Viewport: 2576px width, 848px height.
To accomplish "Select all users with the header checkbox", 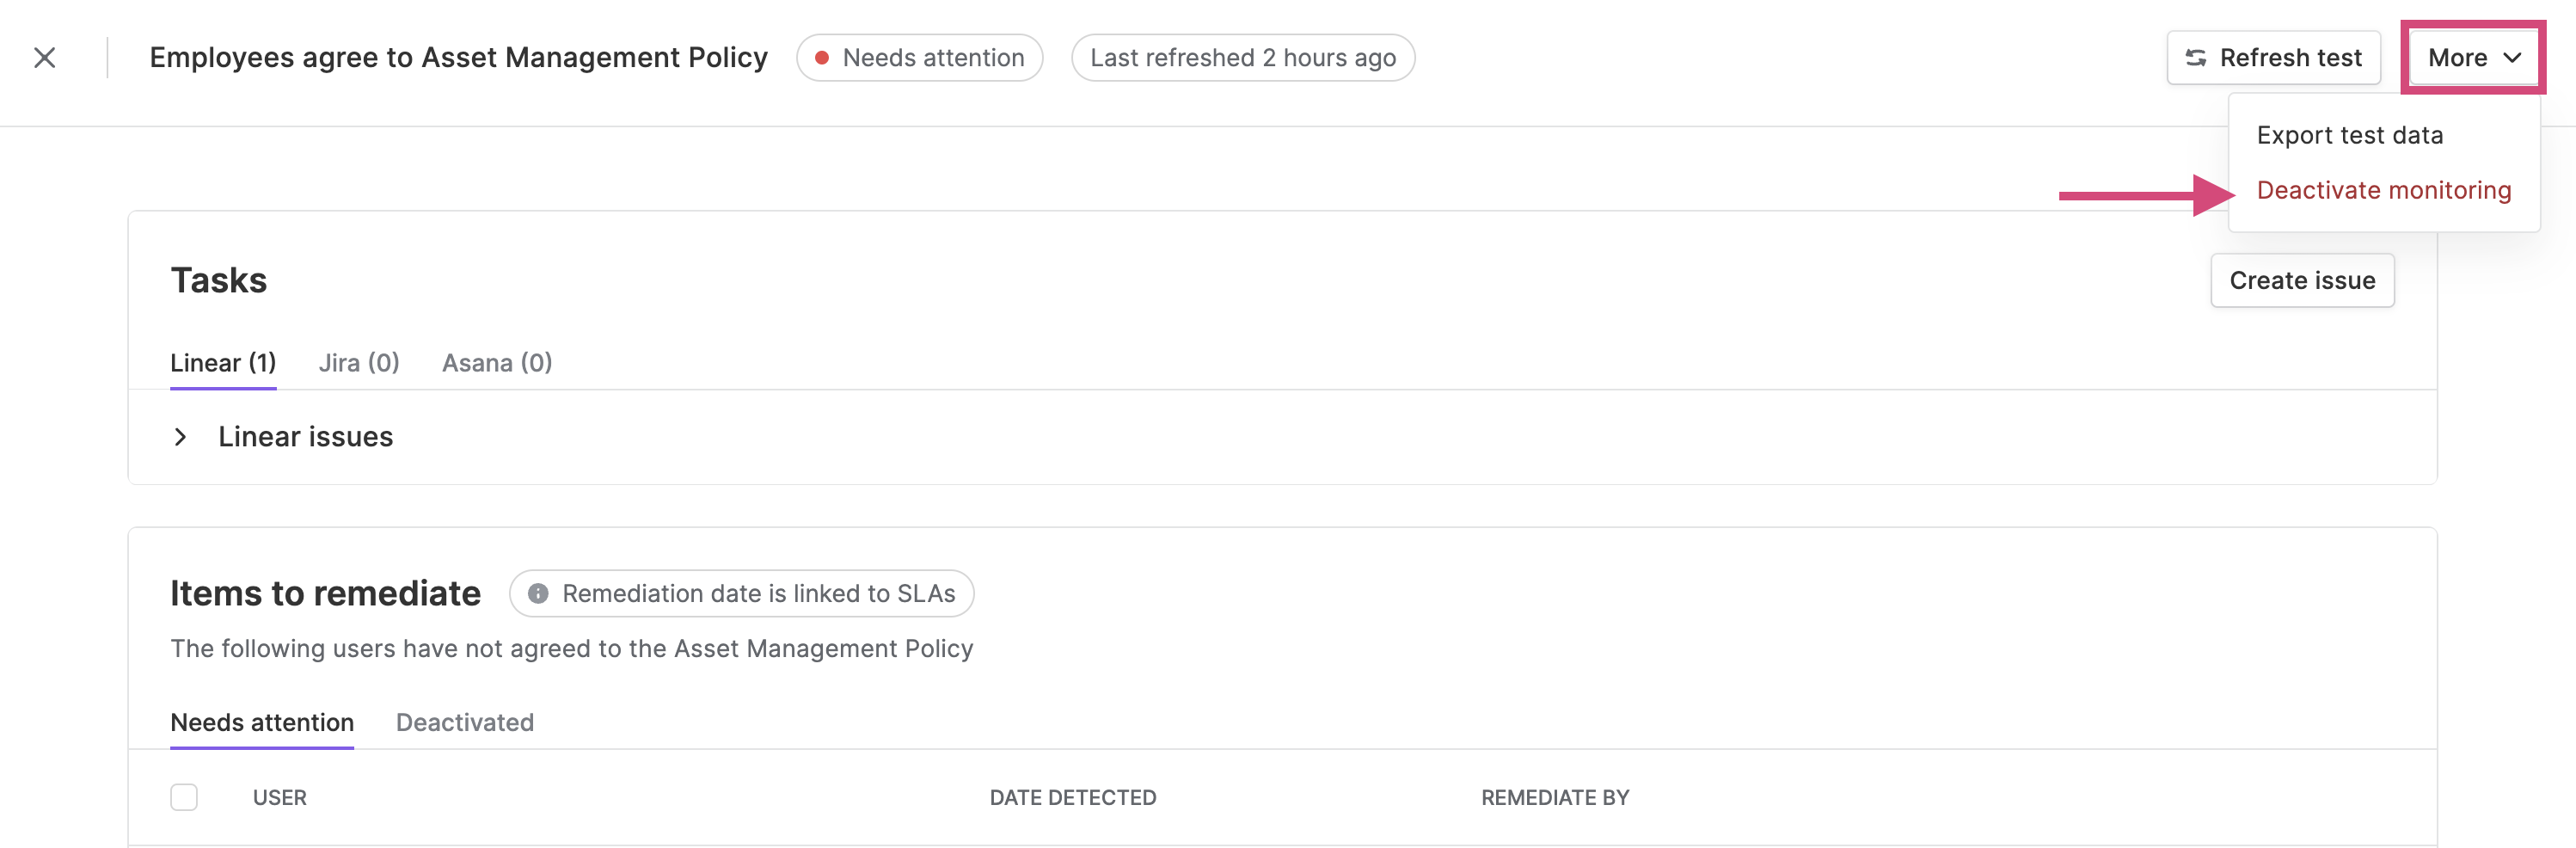I will [184, 797].
